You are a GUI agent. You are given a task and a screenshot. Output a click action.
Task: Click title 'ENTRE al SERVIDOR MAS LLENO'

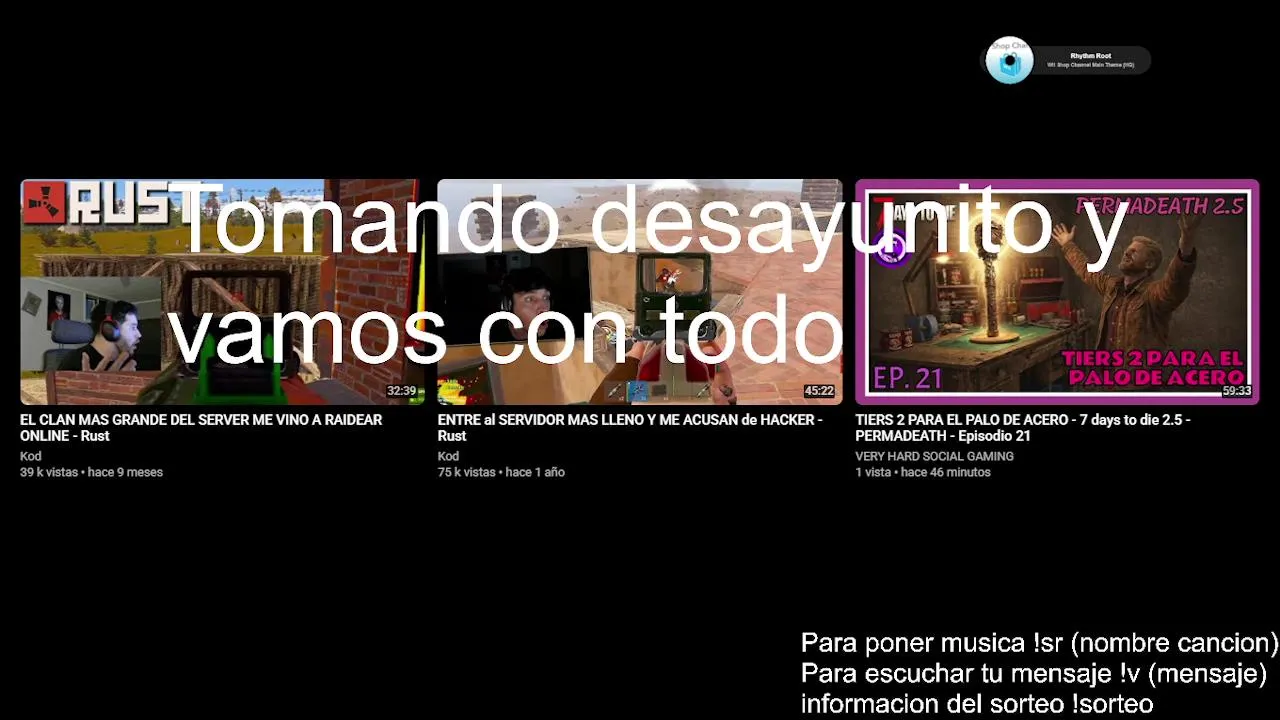point(630,428)
